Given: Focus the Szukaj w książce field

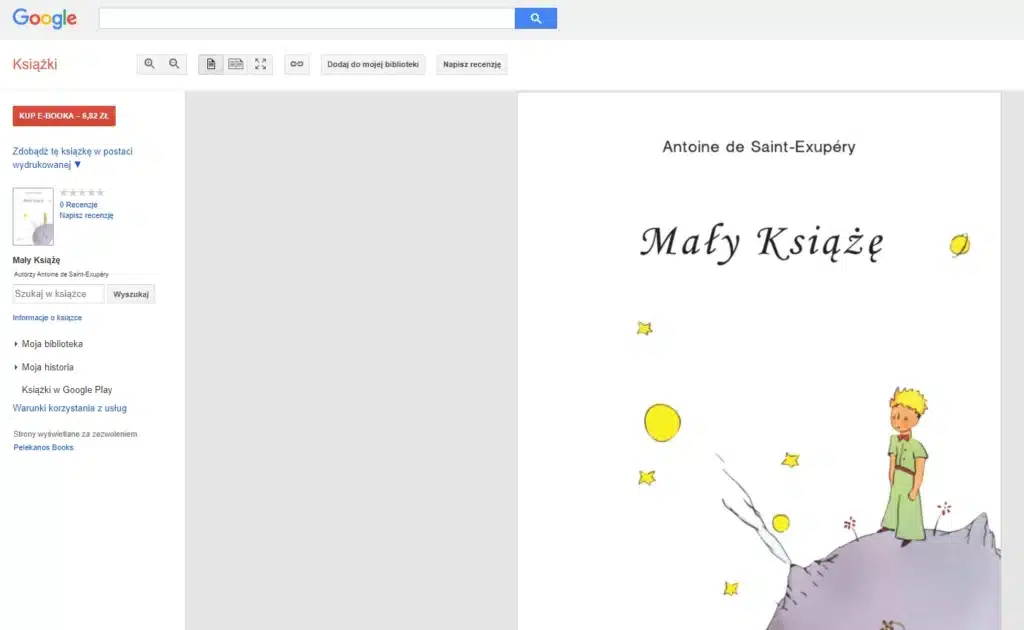Looking at the screenshot, I should tap(58, 294).
